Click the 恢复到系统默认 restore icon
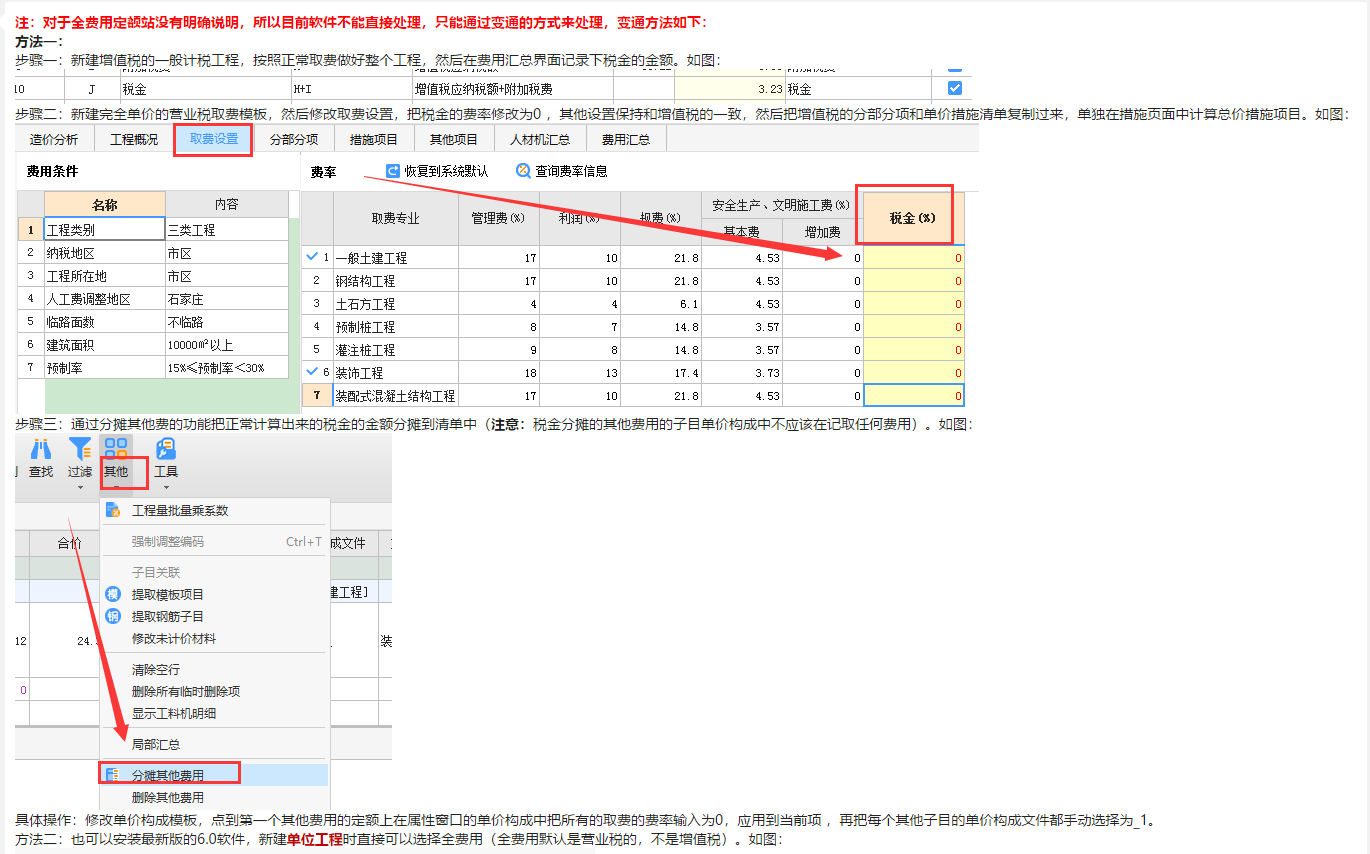This screenshot has height=854, width=1370. click(x=393, y=171)
